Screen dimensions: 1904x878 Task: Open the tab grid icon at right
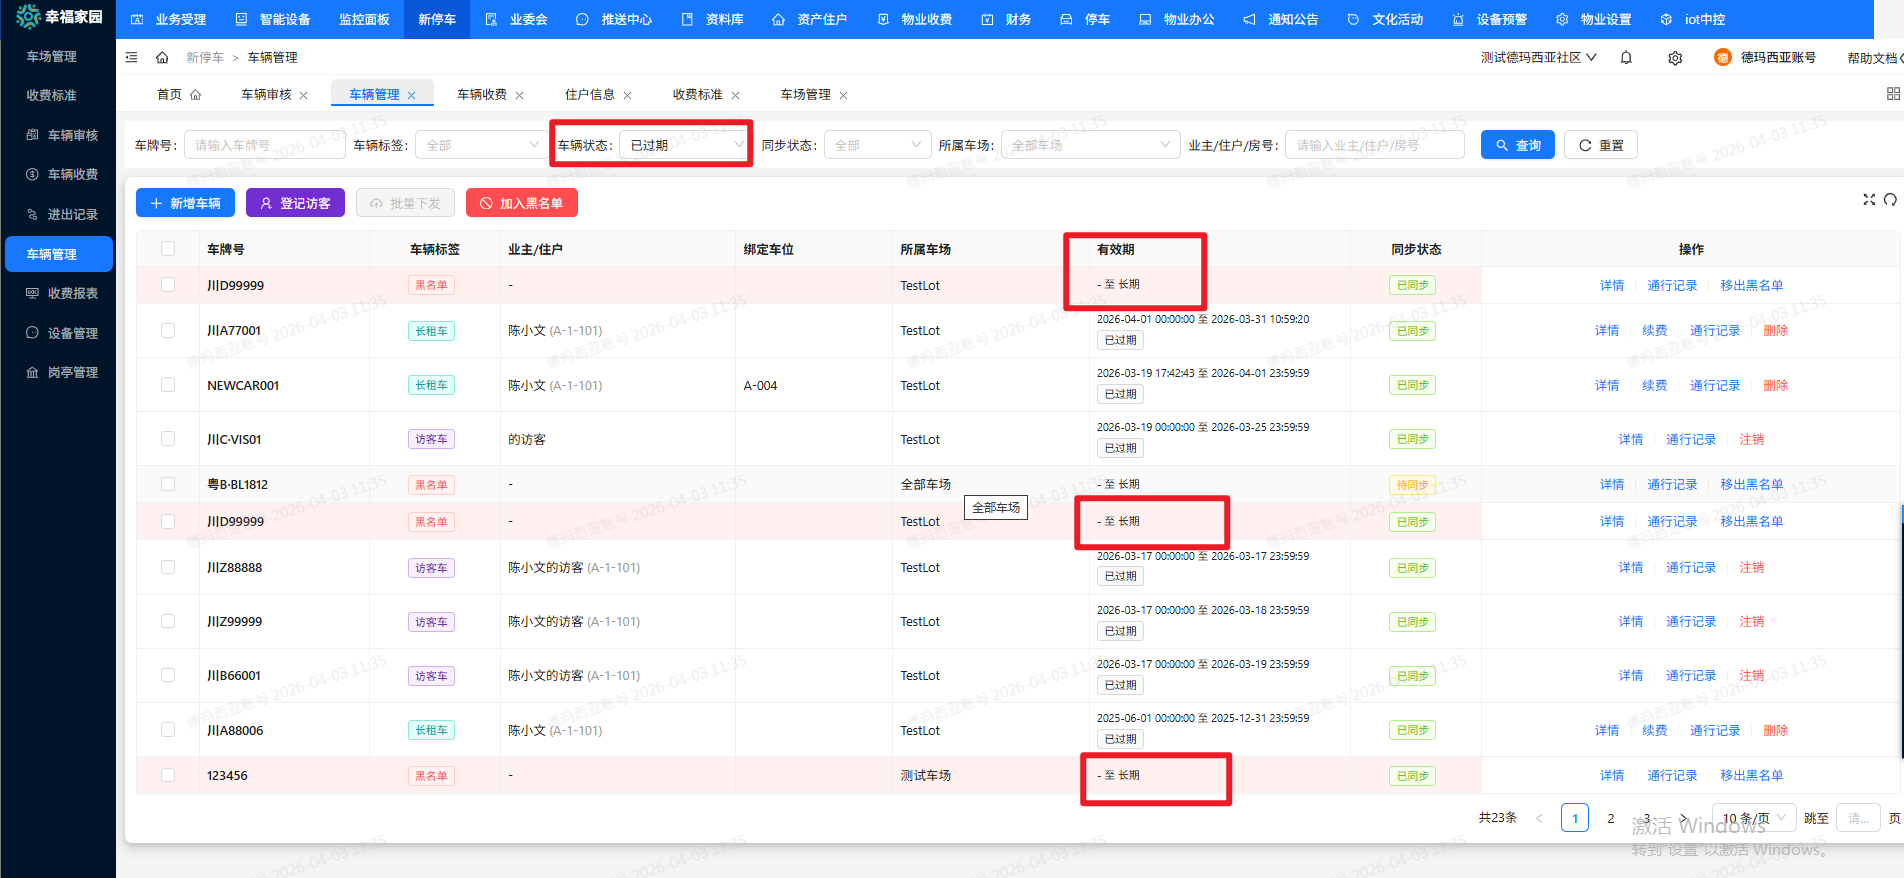pyautogui.click(x=1892, y=94)
